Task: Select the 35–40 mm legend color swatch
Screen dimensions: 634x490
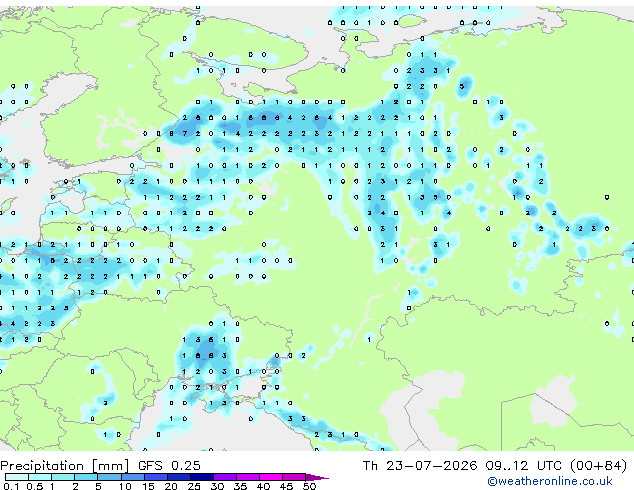Action: (248, 477)
